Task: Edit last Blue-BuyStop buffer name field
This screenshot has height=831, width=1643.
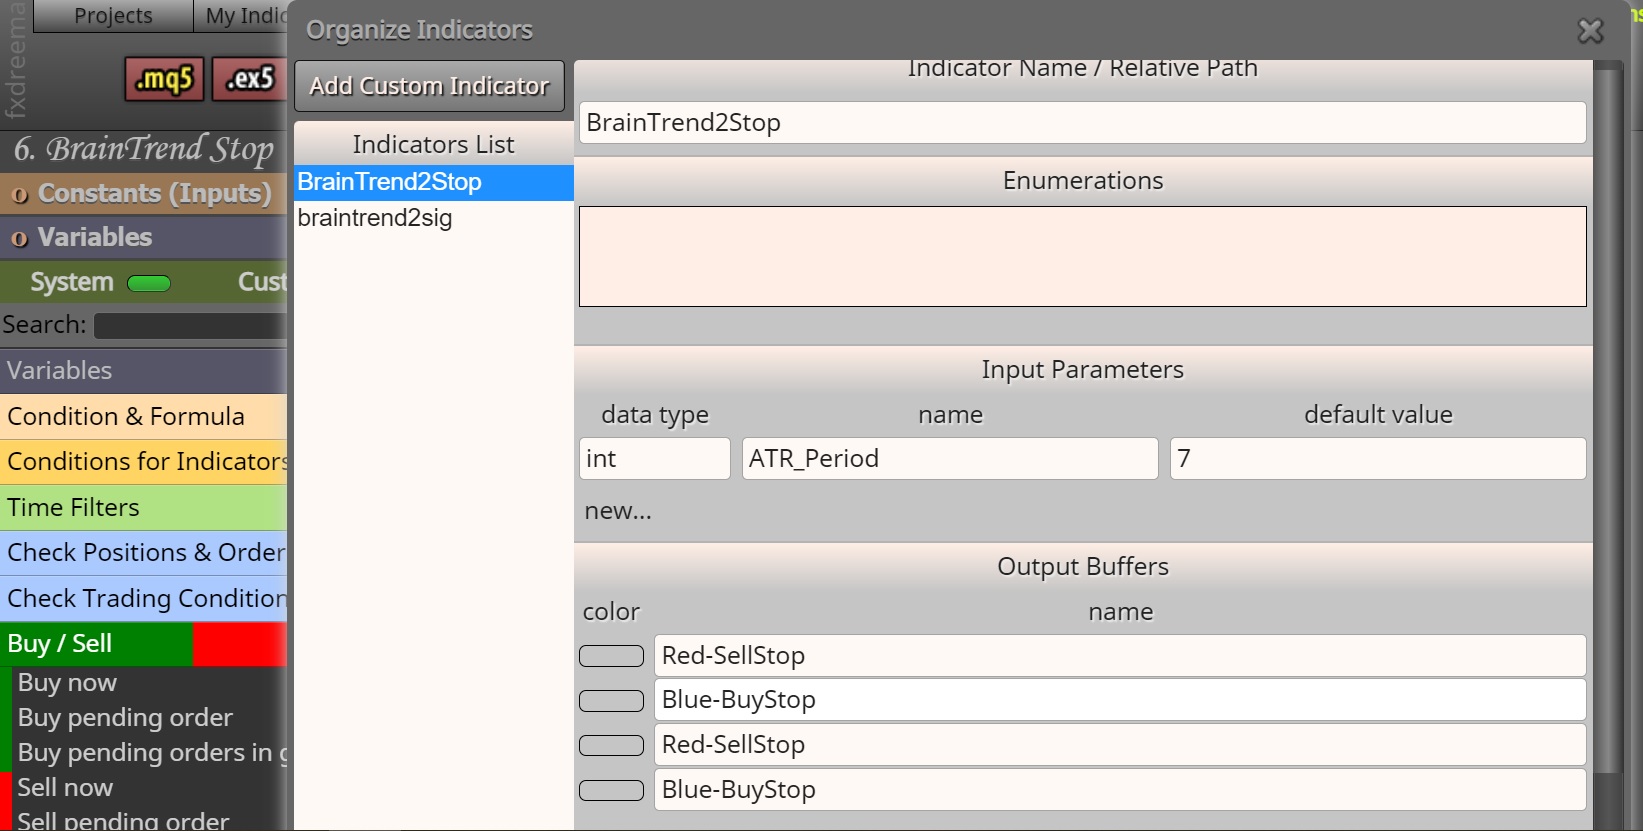Action: tap(1120, 790)
